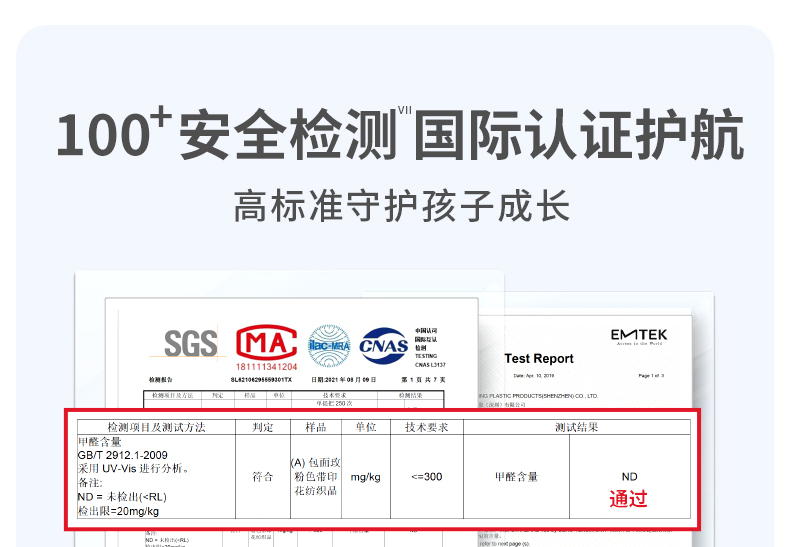Click the 100+ 安全检测 headline text
The image size is (790, 547).
(225, 136)
